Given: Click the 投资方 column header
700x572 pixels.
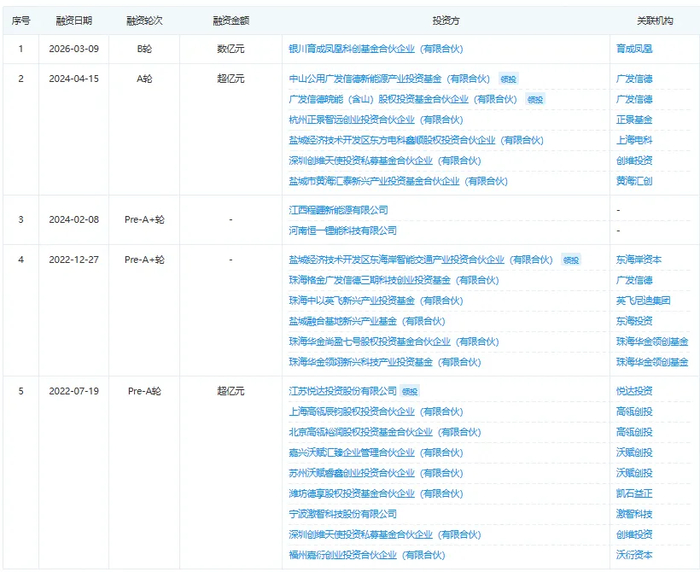Looking at the screenshot, I should click(446, 21).
